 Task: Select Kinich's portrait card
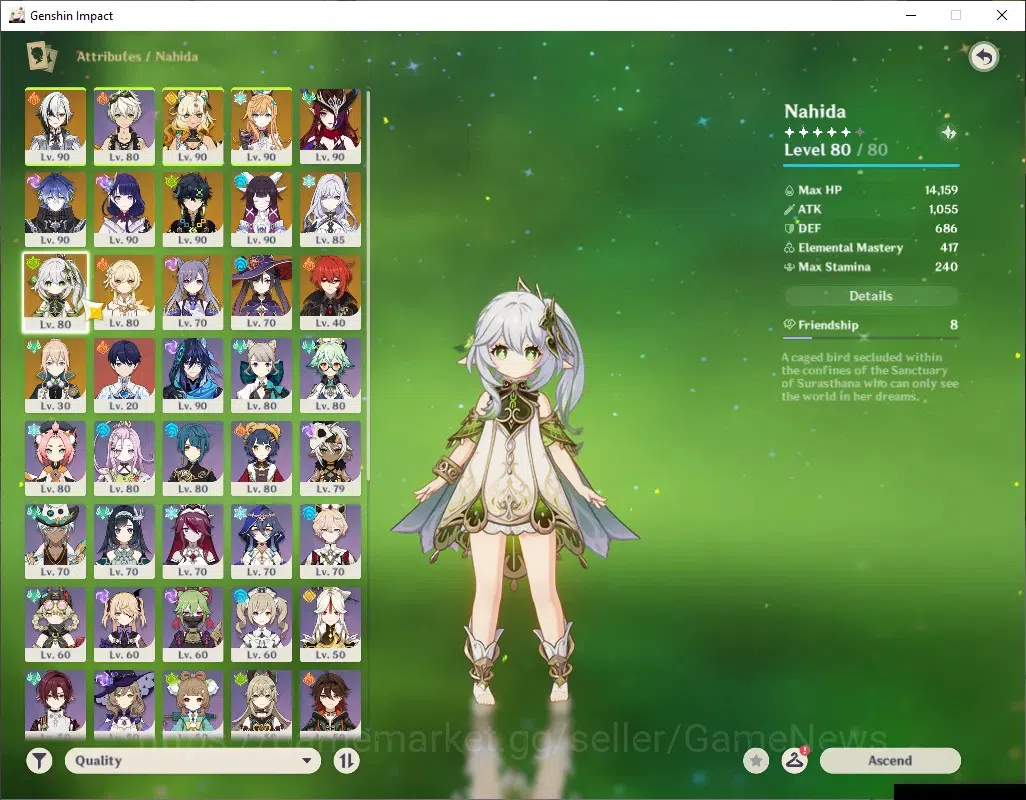pyautogui.click(x=193, y=209)
